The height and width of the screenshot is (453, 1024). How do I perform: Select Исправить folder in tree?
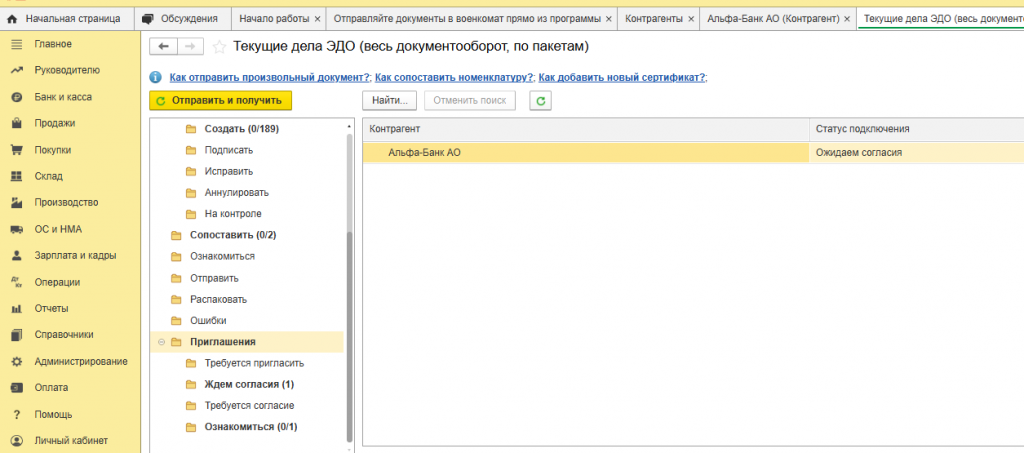point(229,172)
